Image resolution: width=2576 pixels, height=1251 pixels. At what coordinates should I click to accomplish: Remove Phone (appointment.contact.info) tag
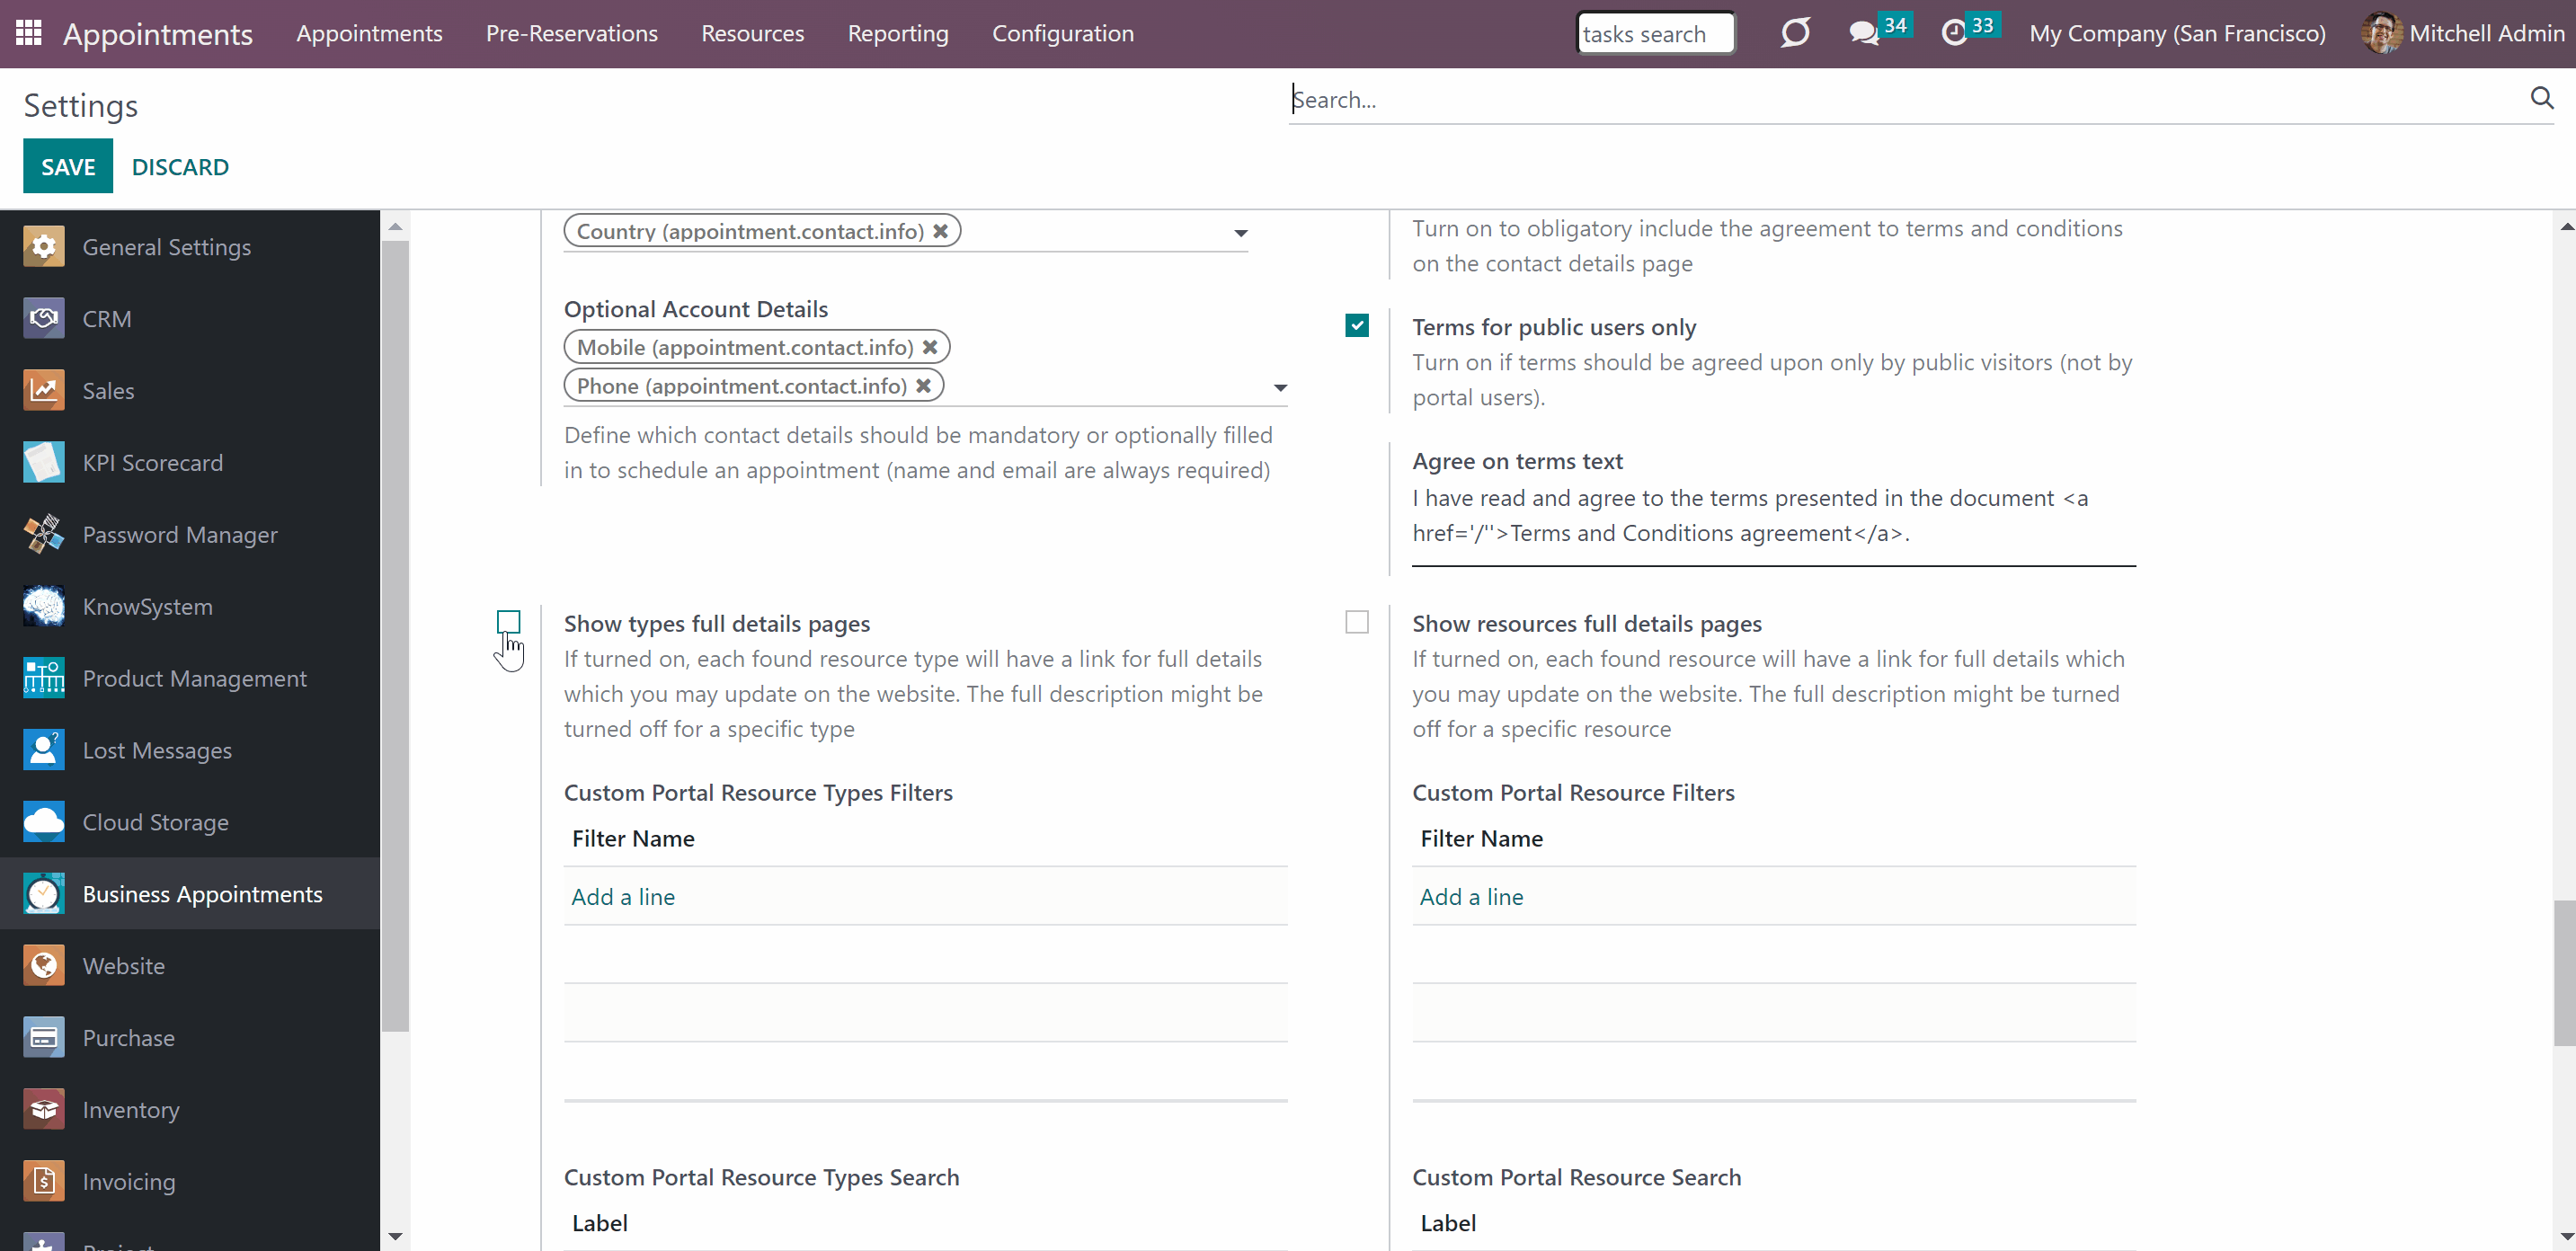point(923,386)
